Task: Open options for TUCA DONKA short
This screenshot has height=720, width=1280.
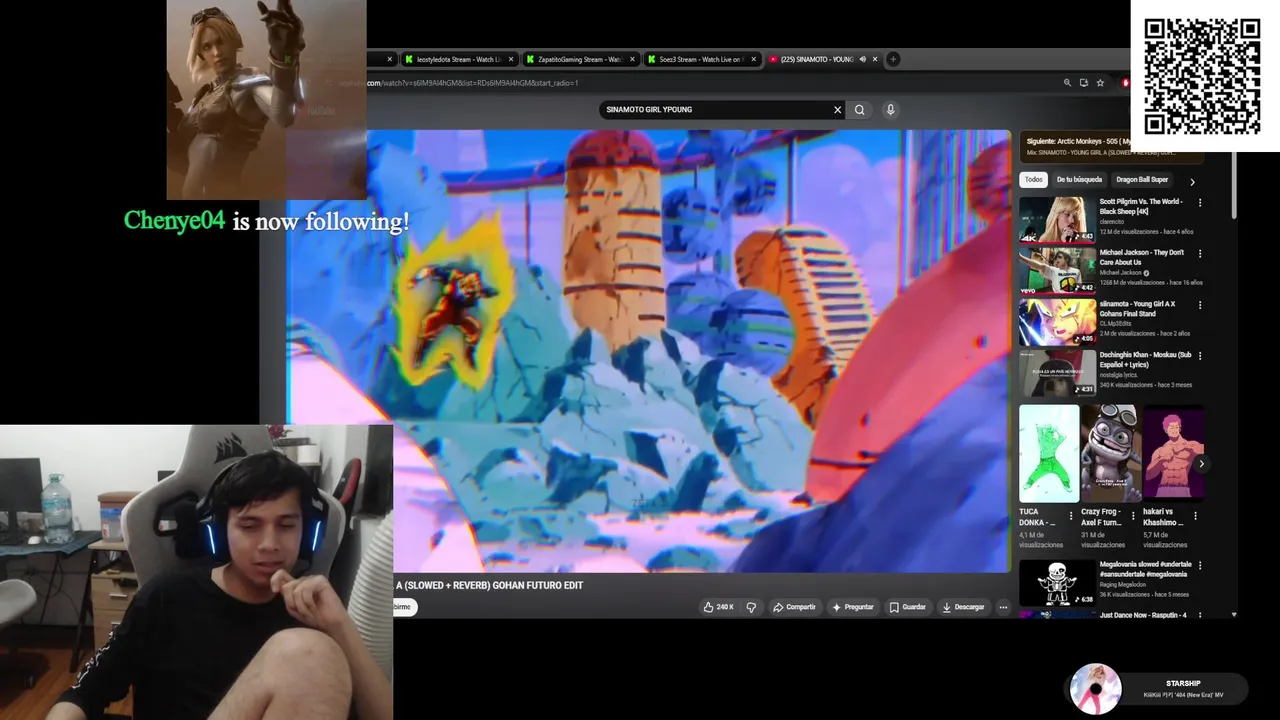Action: click(x=1071, y=516)
